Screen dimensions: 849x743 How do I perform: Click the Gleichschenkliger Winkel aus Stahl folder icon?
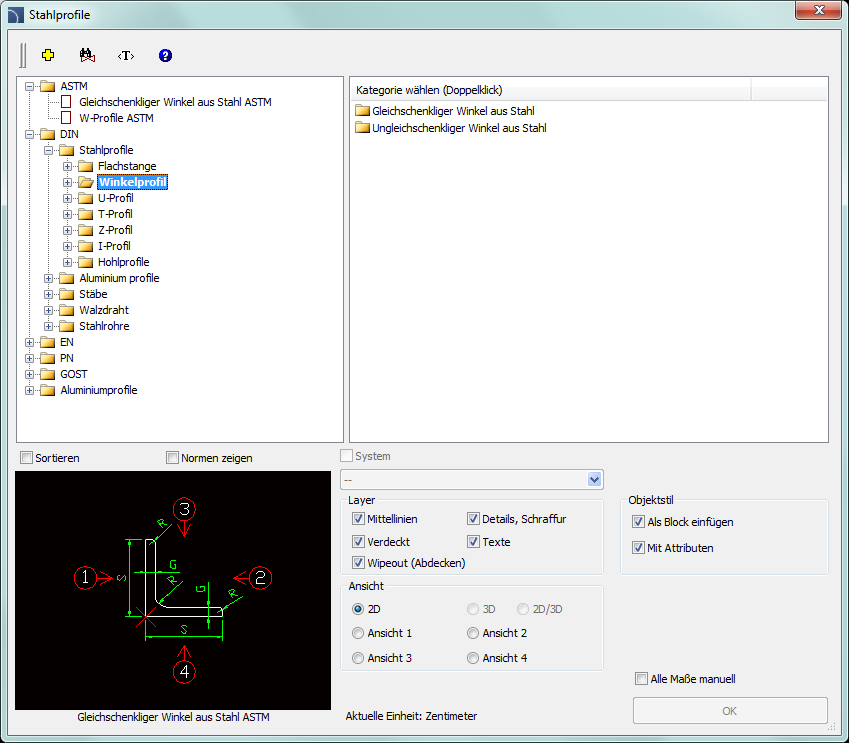[x=362, y=110]
